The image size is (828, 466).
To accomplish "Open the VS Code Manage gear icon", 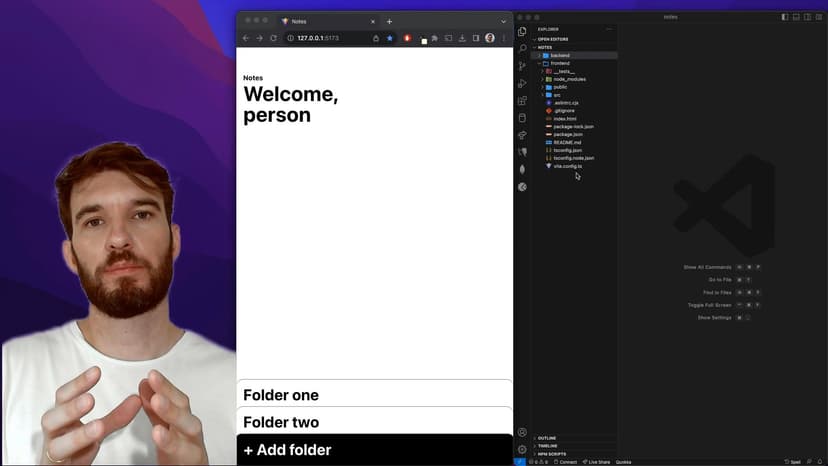I will click(x=522, y=449).
